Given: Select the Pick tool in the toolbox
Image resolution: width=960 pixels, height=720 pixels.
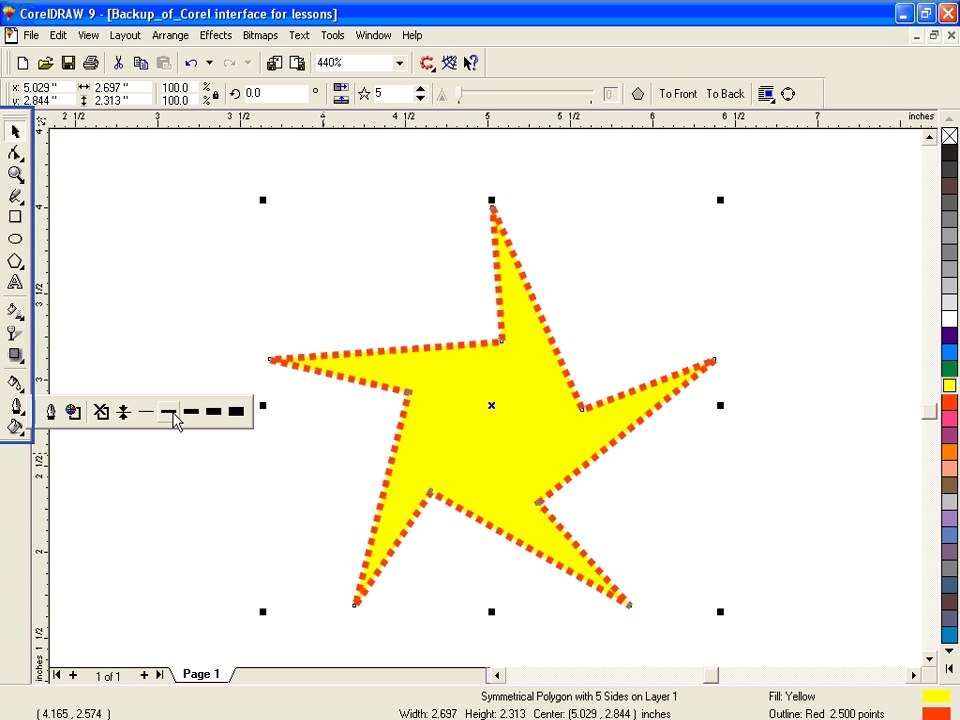Looking at the screenshot, I should 15,132.
